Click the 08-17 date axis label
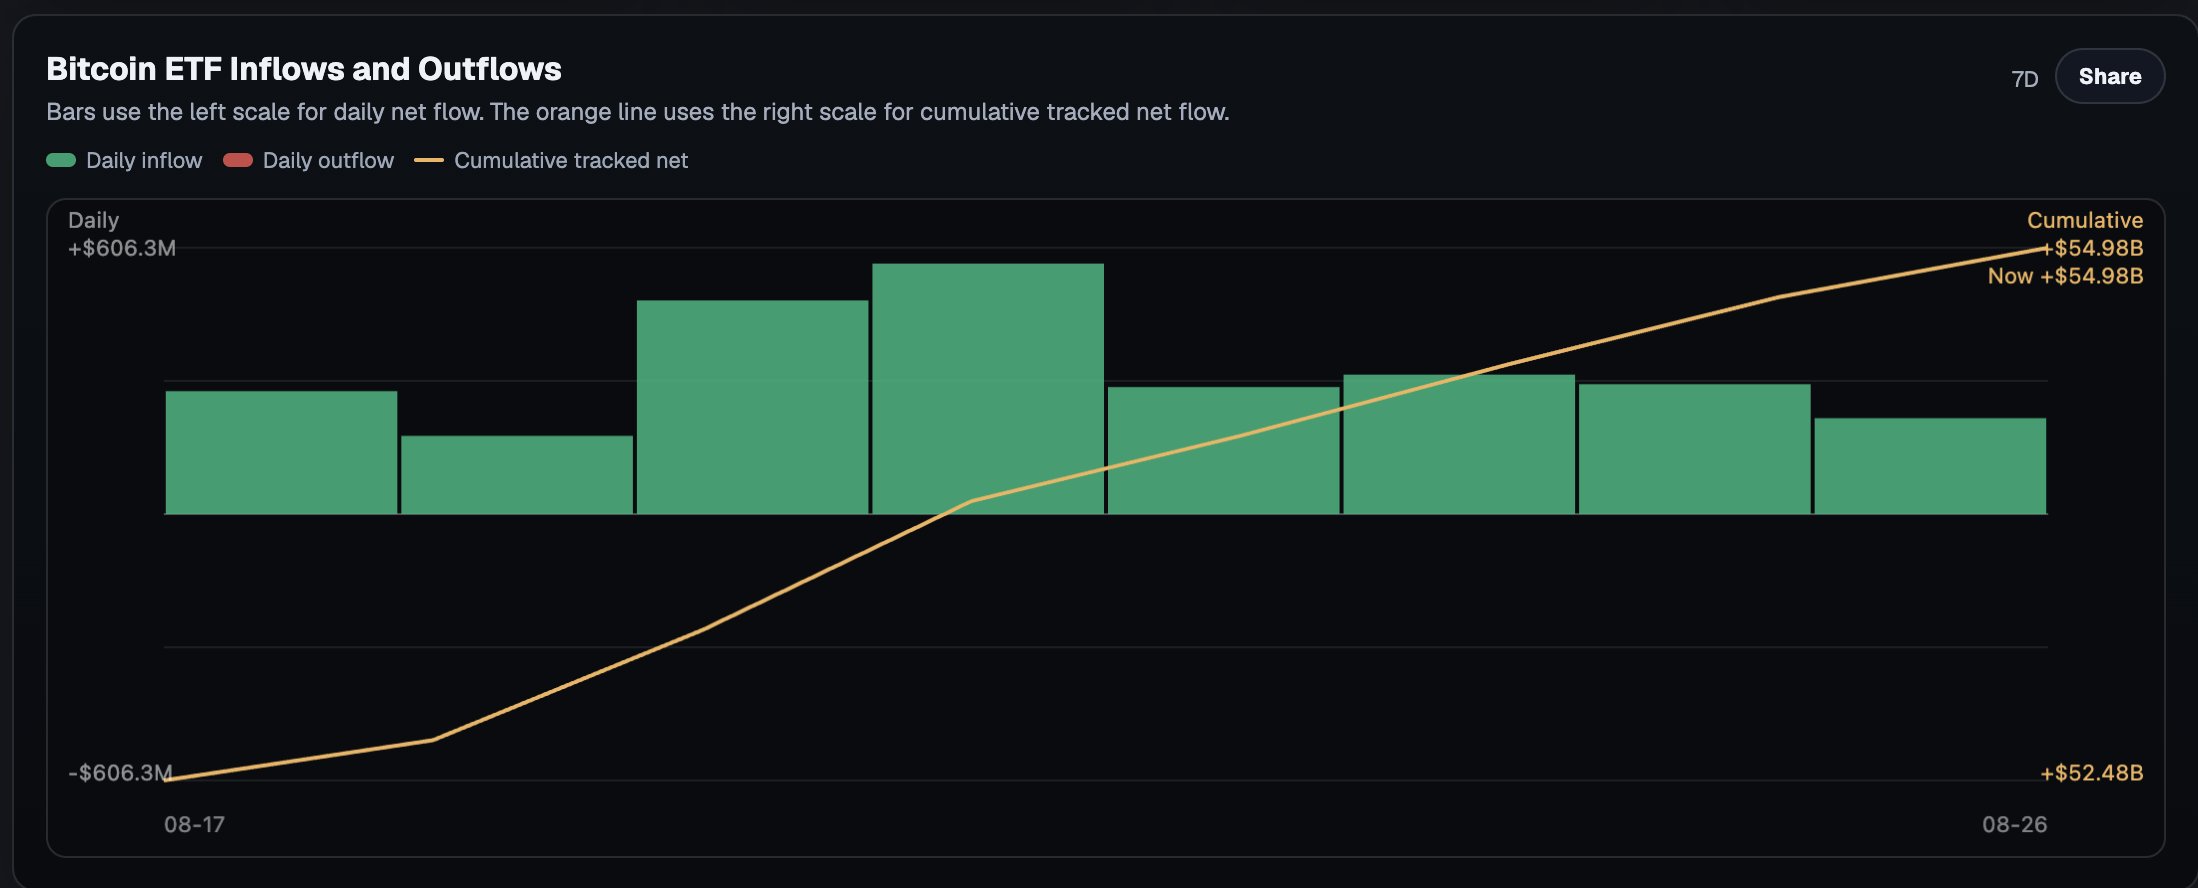The height and width of the screenshot is (888, 2198). point(194,824)
